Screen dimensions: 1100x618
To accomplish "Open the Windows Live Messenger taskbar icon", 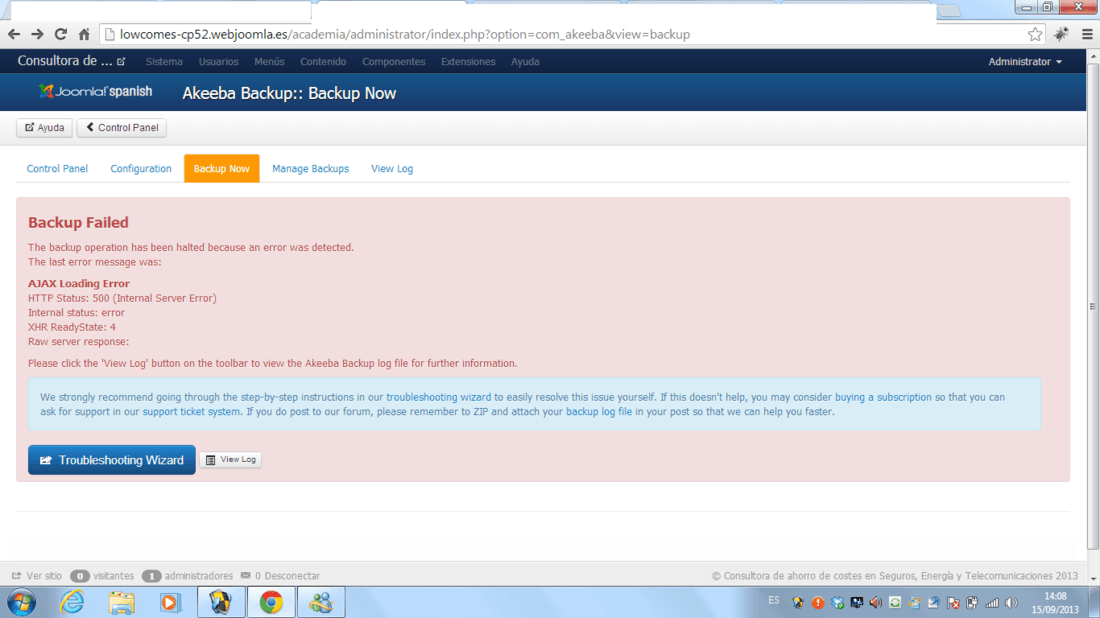I will point(321,603).
